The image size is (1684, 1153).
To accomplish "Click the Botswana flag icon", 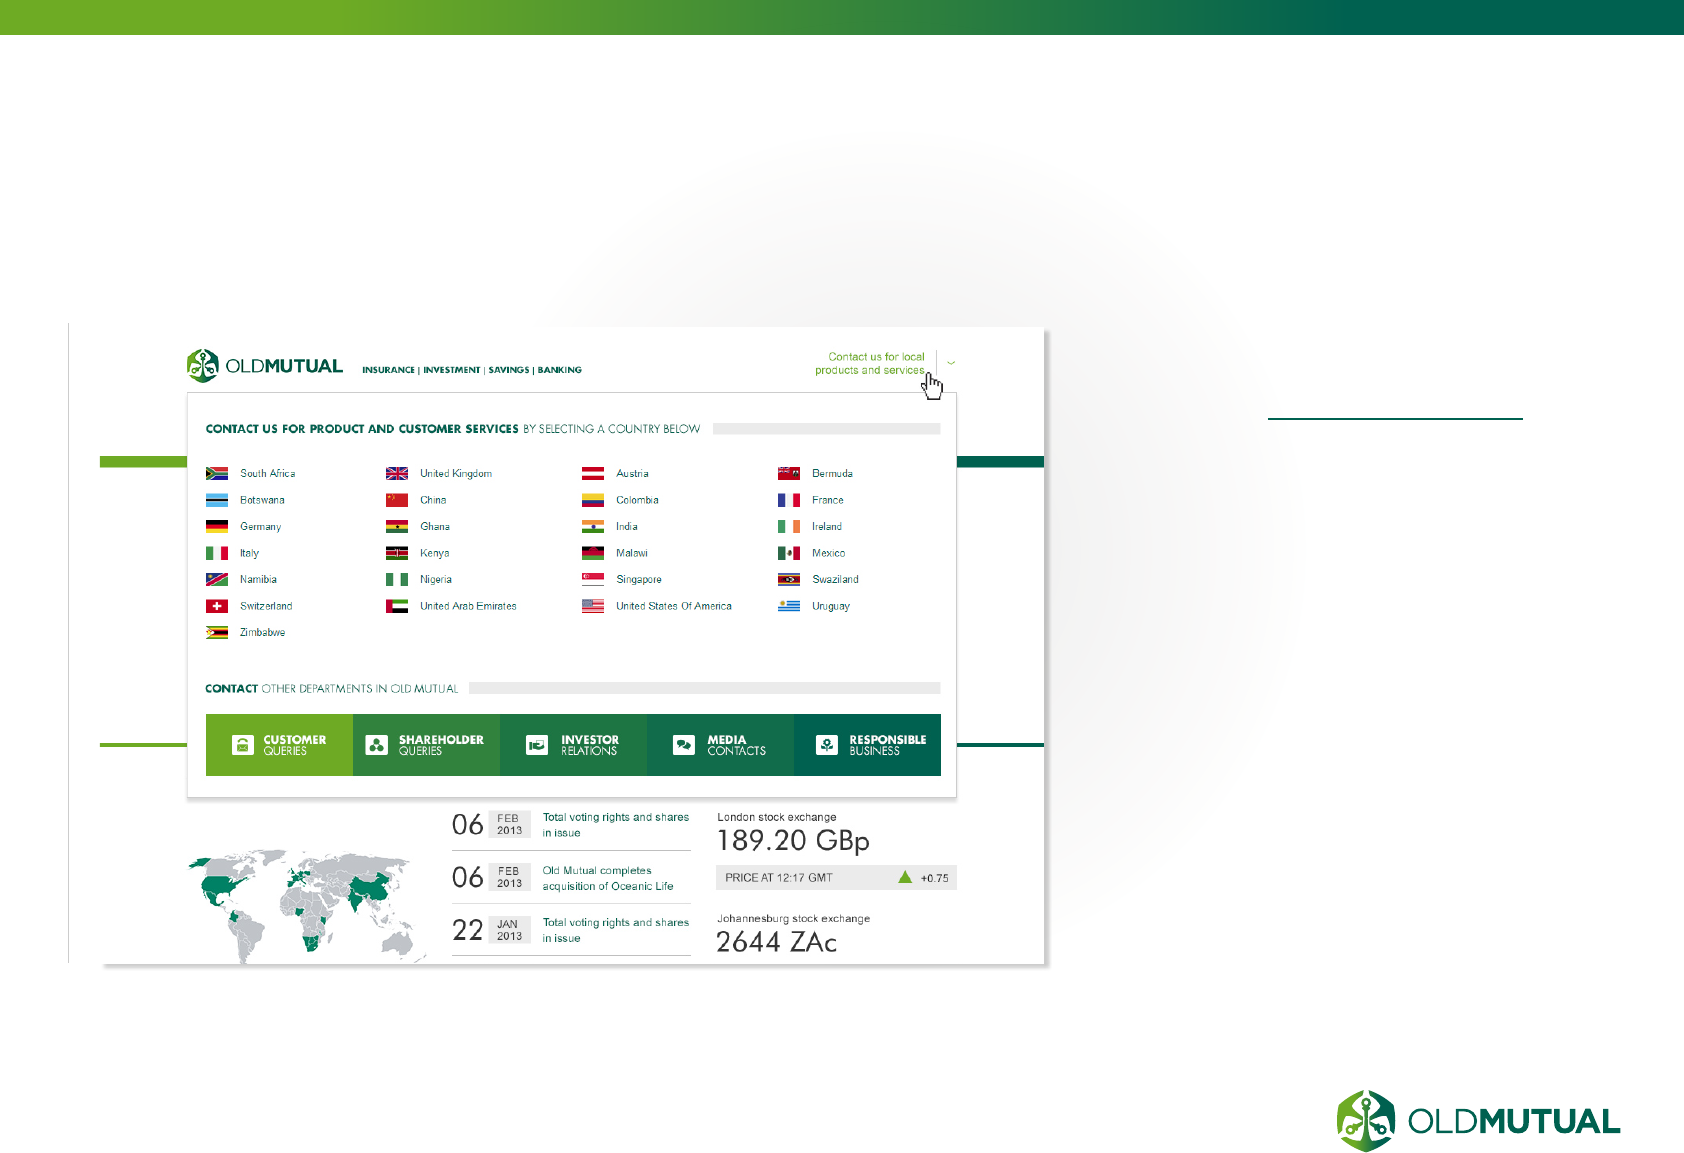I will pyautogui.click(x=217, y=500).
